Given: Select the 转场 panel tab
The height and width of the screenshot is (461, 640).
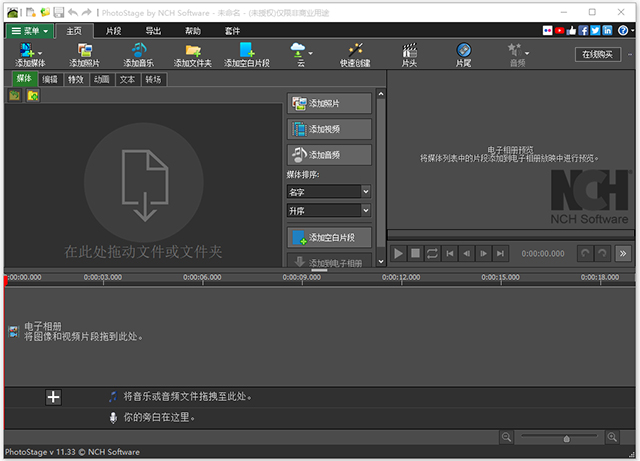Looking at the screenshot, I should 153,79.
